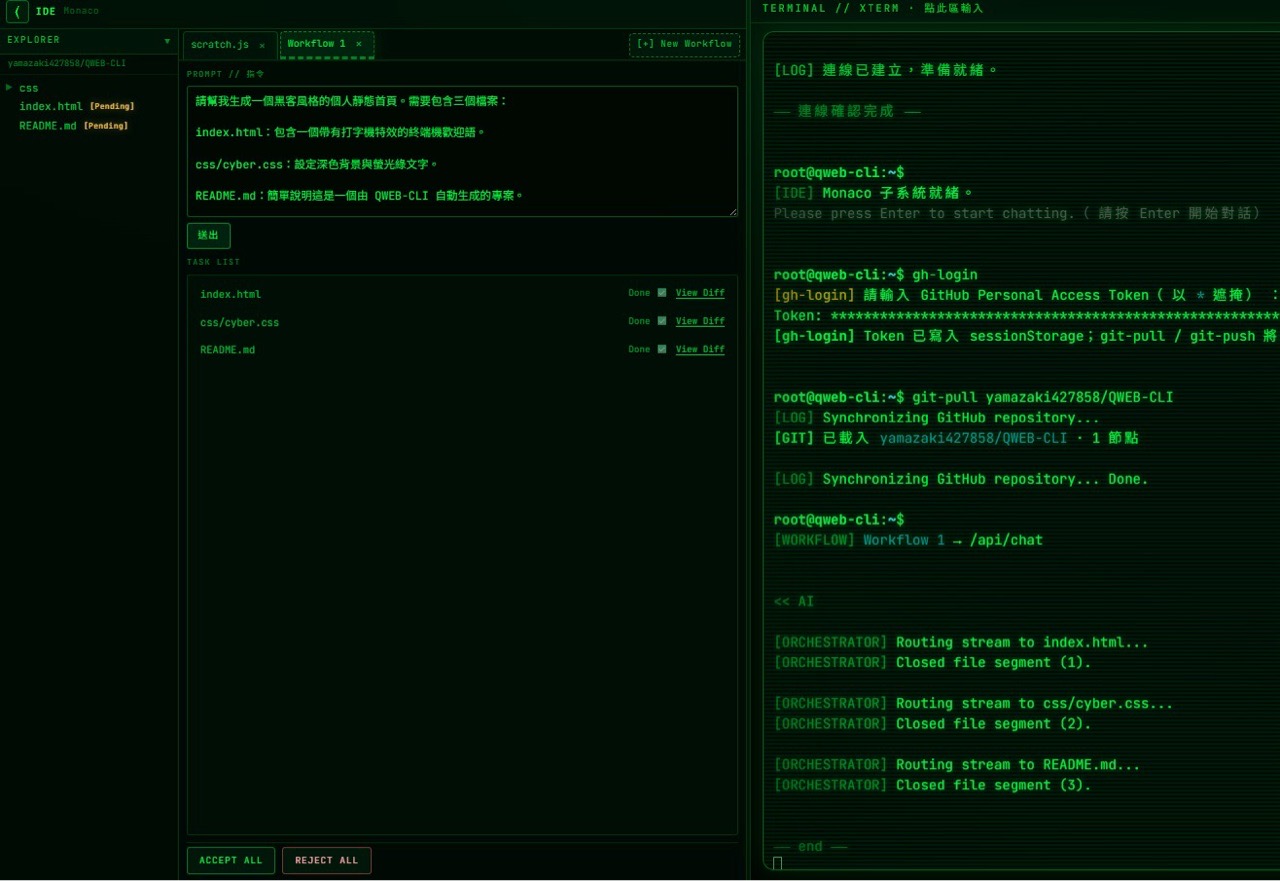This screenshot has width=1280, height=881.
Task: Close the scratch.js tab
Action: (x=262, y=45)
